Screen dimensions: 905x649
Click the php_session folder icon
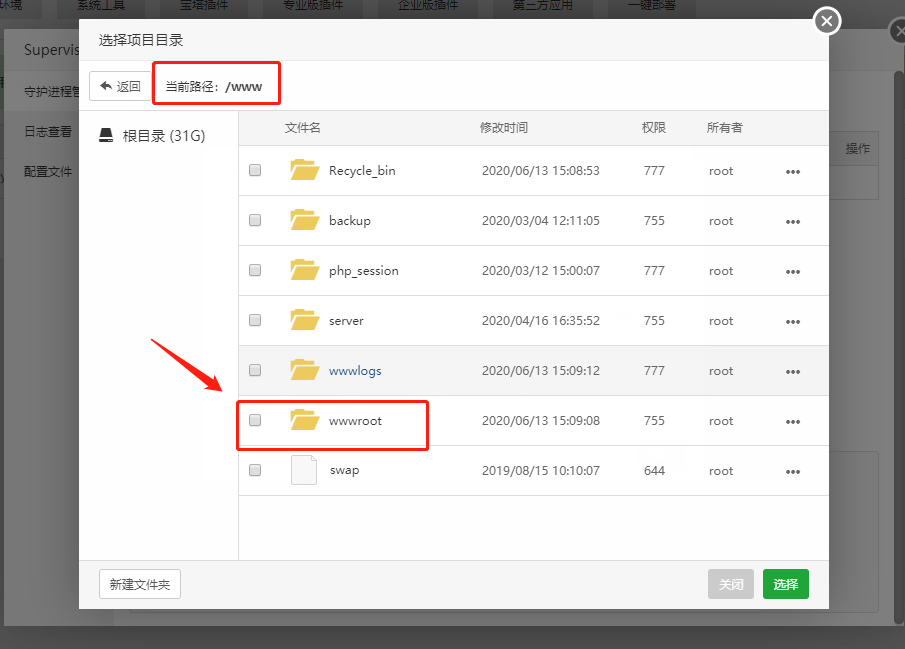(305, 270)
